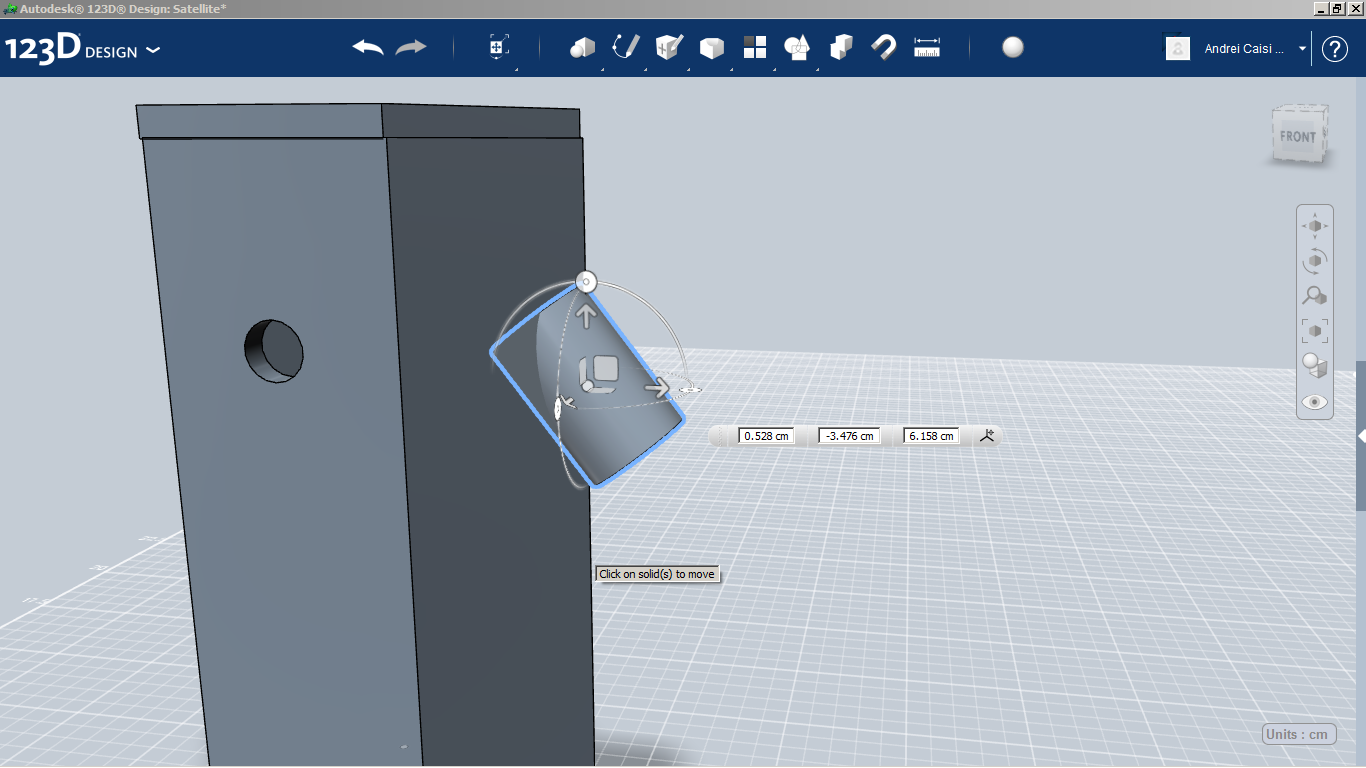Undo the last action
Screen dimensions: 1366x768
(x=368, y=47)
